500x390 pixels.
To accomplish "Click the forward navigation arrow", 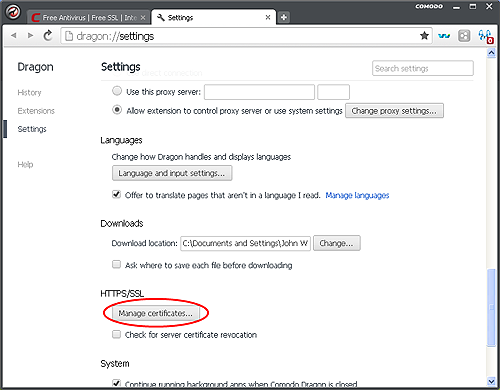I will [30, 35].
